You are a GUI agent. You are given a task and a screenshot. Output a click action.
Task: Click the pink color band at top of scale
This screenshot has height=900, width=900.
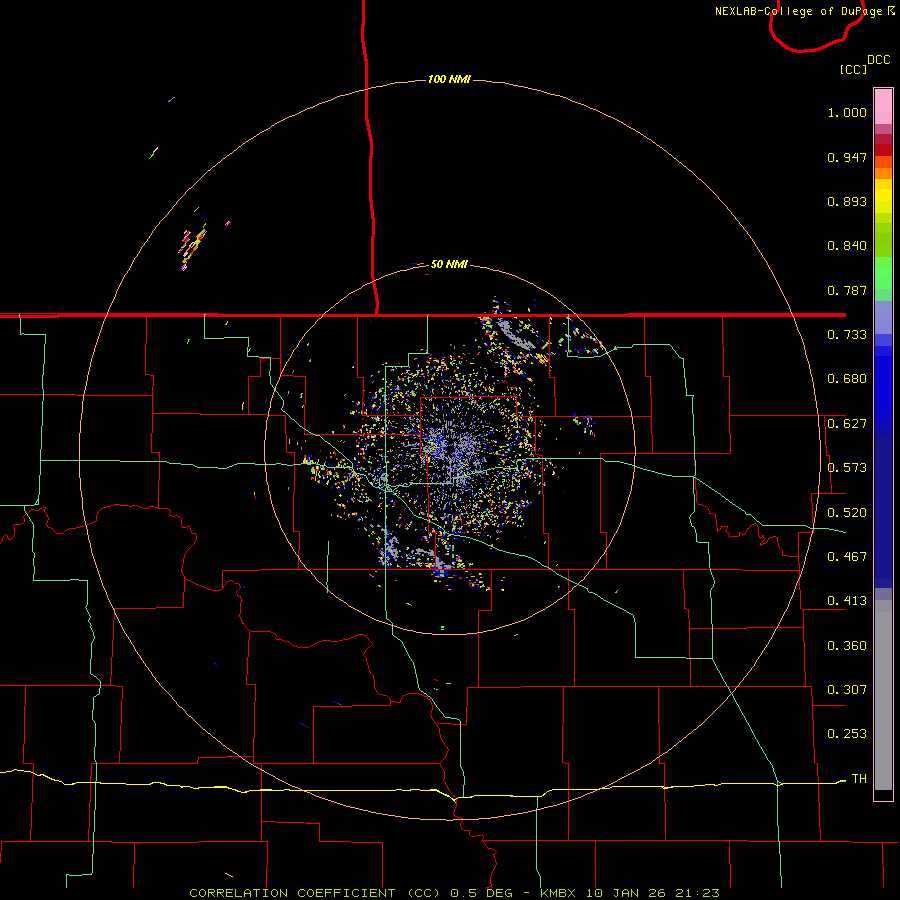[x=883, y=107]
